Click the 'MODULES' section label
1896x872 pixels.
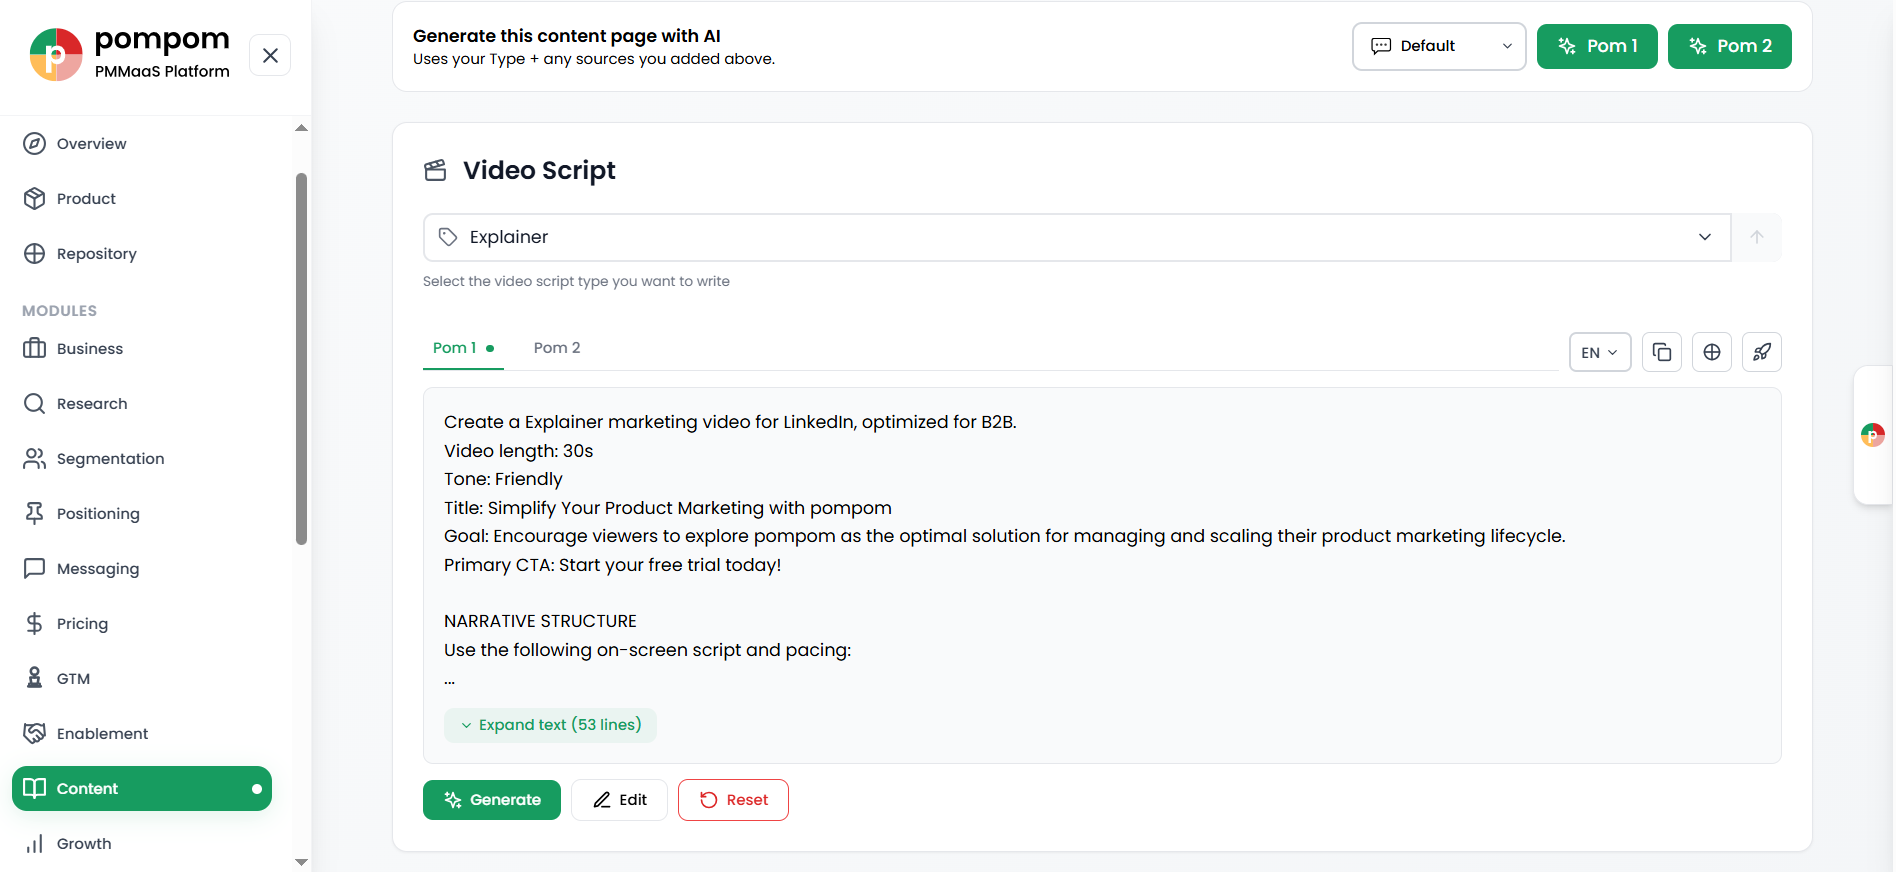tap(59, 311)
